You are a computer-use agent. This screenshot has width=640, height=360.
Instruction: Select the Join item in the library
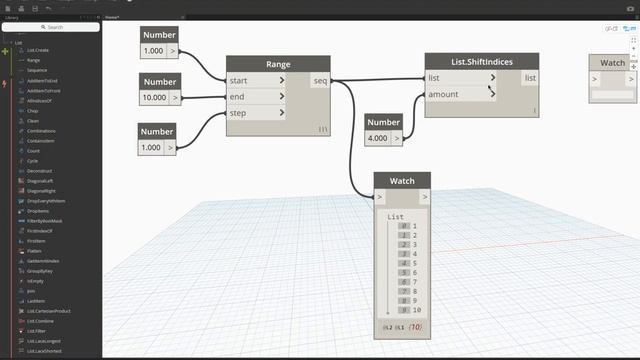31,291
